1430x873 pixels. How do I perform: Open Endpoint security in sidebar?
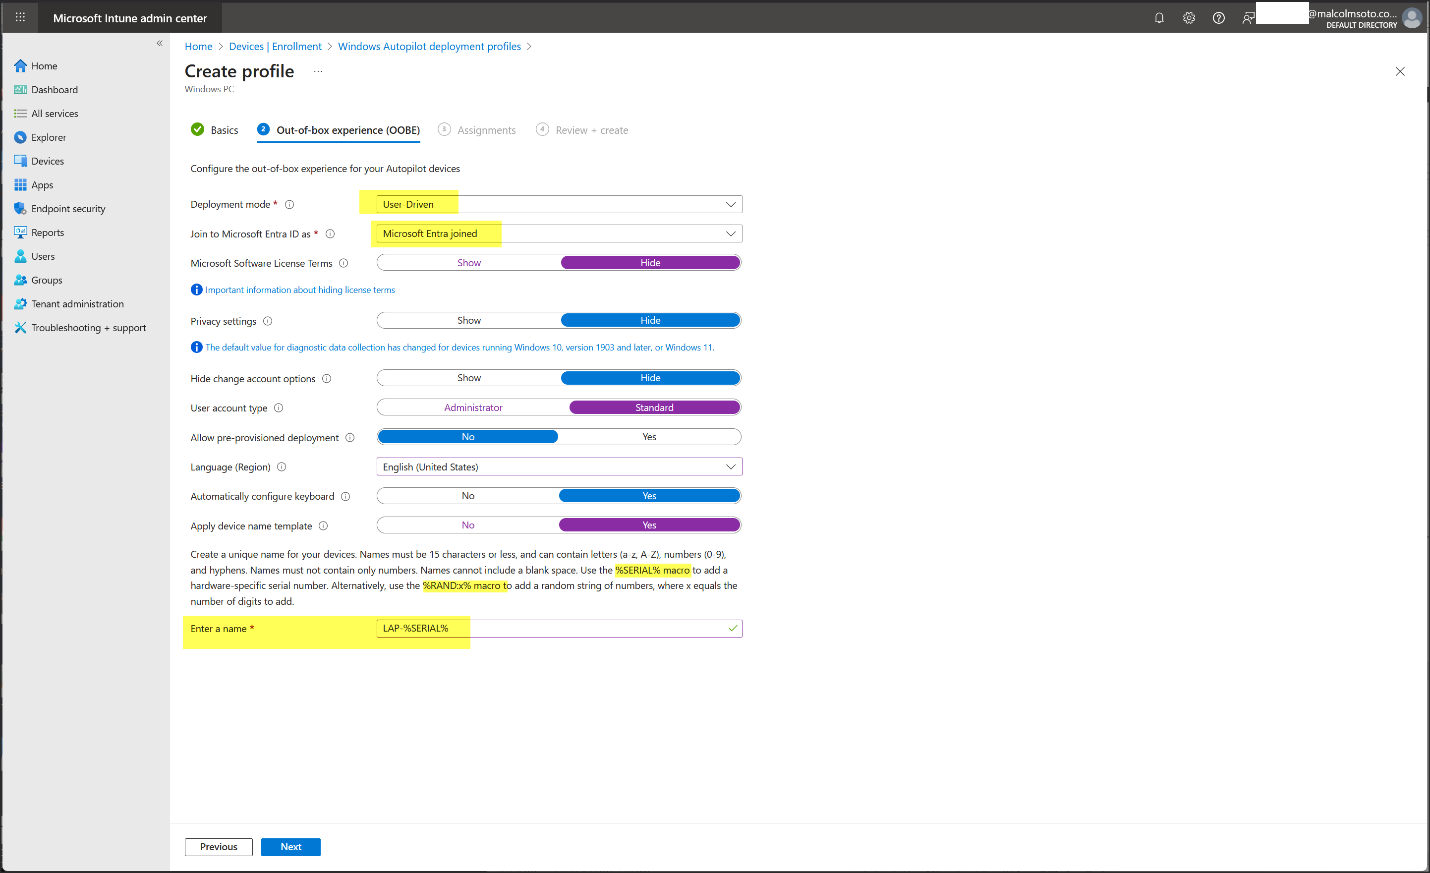tap(68, 209)
